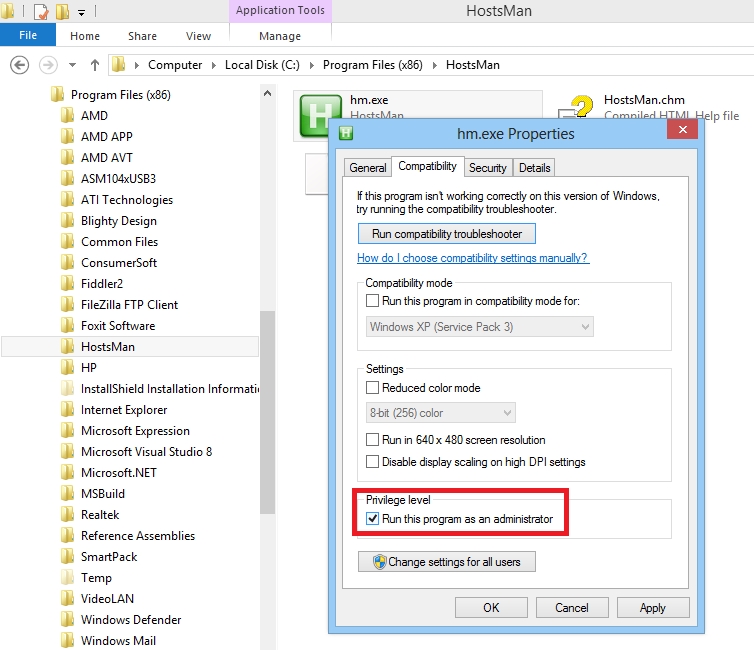
Task: Click the Microsoft.NET folder icon
Action: point(67,473)
